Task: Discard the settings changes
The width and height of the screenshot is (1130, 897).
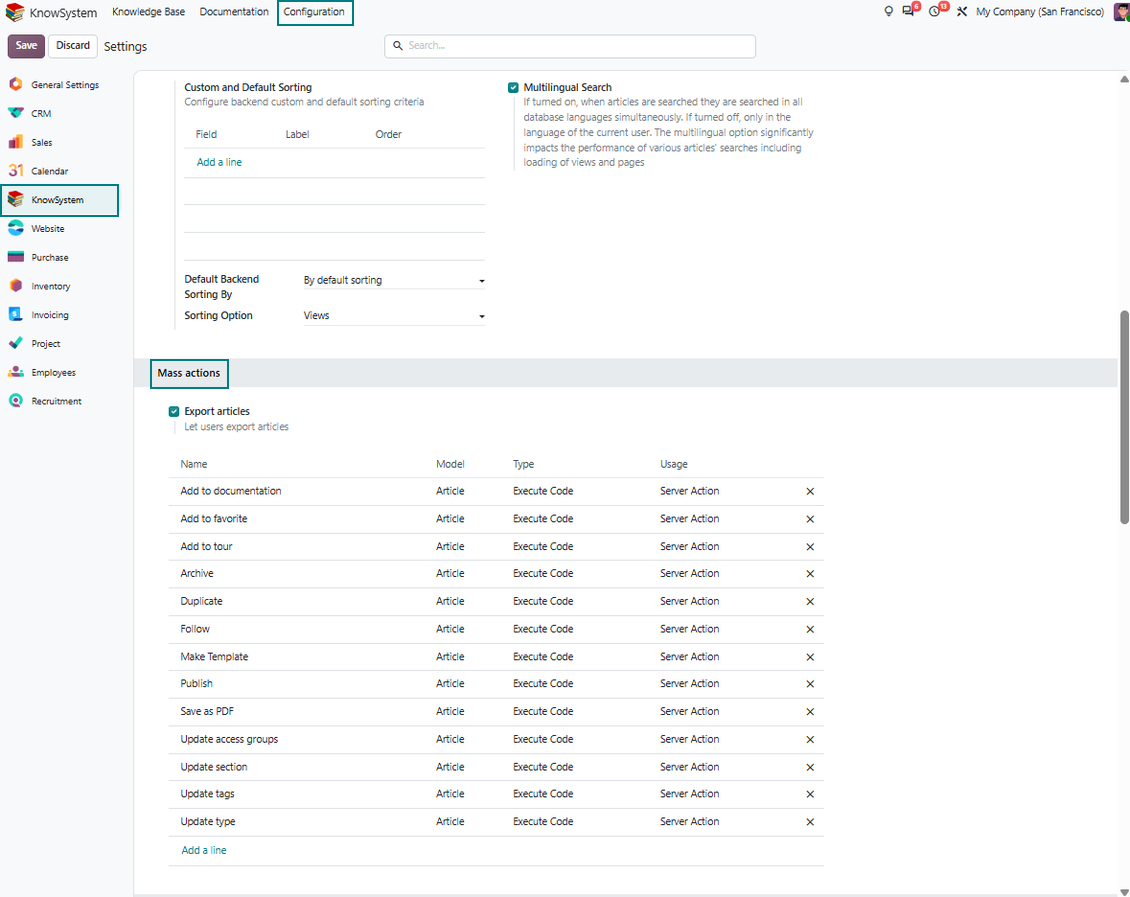Action: 74,45
